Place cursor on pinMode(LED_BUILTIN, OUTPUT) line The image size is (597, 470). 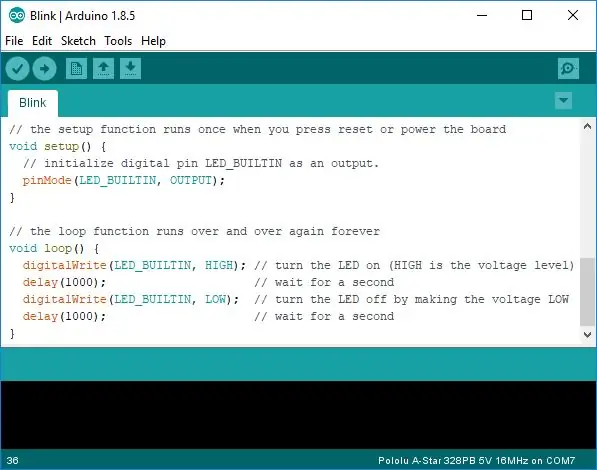coord(124,181)
